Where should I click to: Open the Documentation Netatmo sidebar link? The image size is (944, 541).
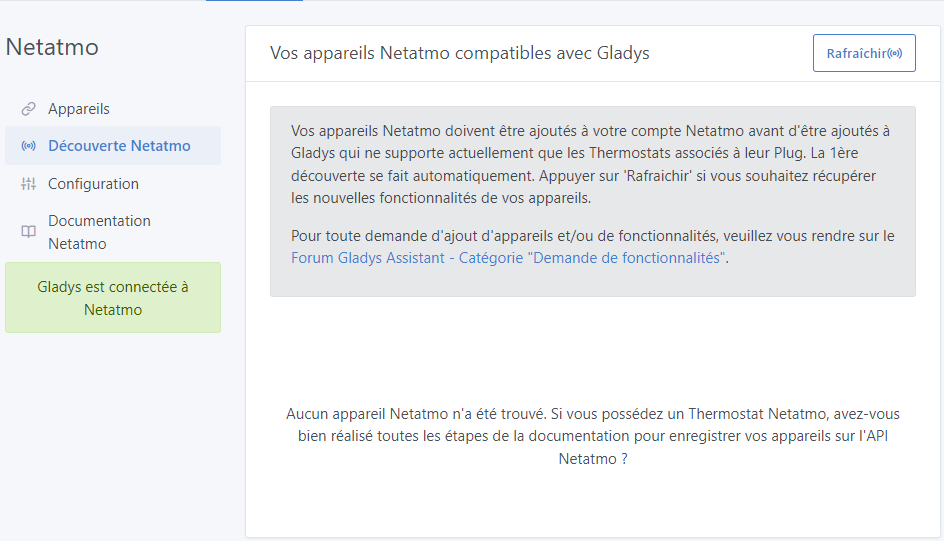[99, 232]
